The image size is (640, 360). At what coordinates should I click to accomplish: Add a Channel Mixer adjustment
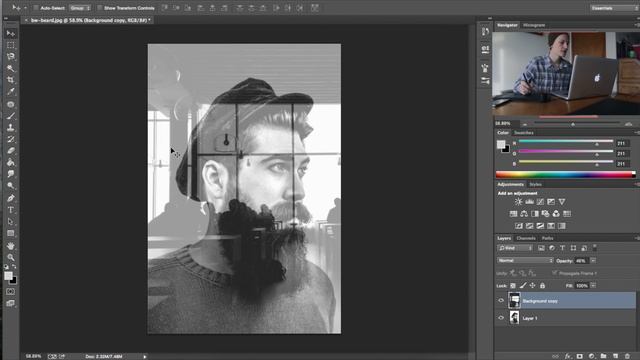(556, 213)
